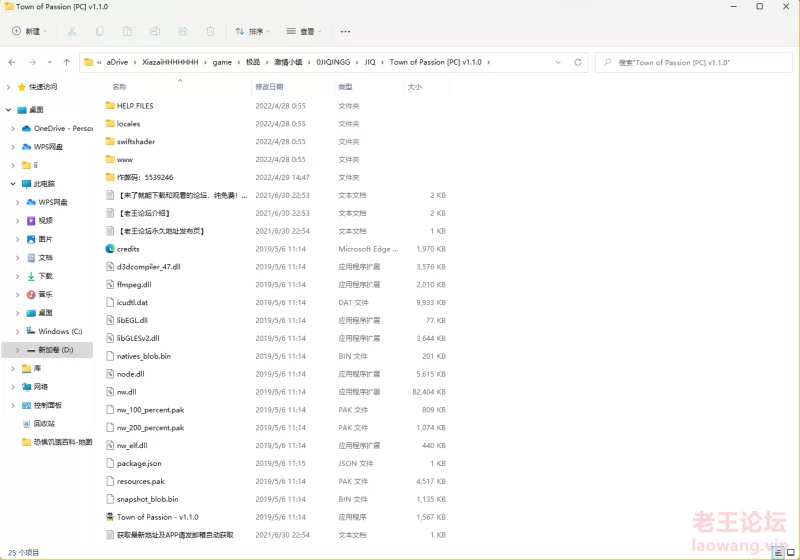
Task: Select nw_100_percent.pak file
Action: tap(150, 410)
